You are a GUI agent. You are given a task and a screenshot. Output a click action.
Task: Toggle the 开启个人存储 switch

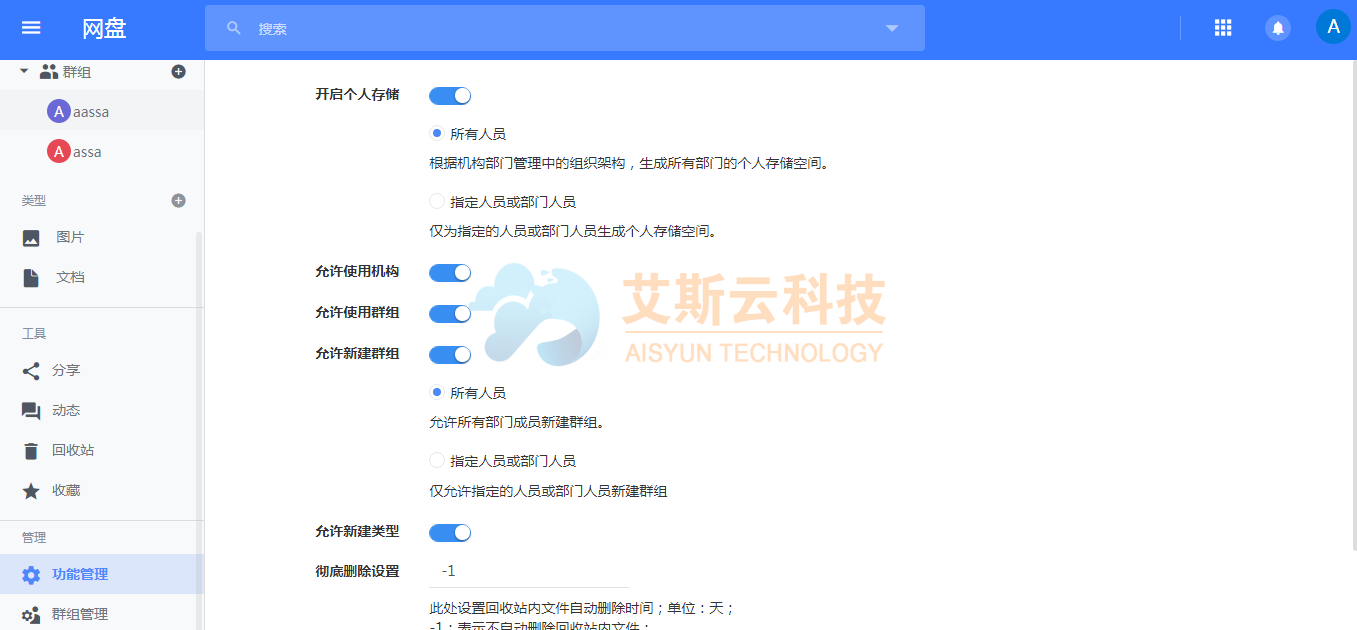click(x=450, y=96)
